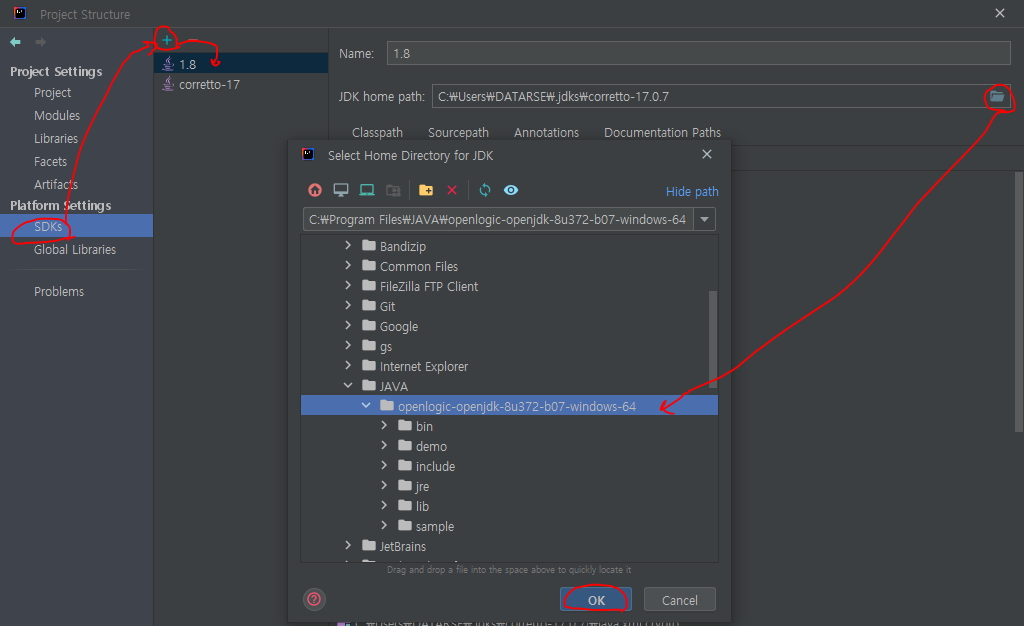Open the path history dropdown arrow

point(705,219)
